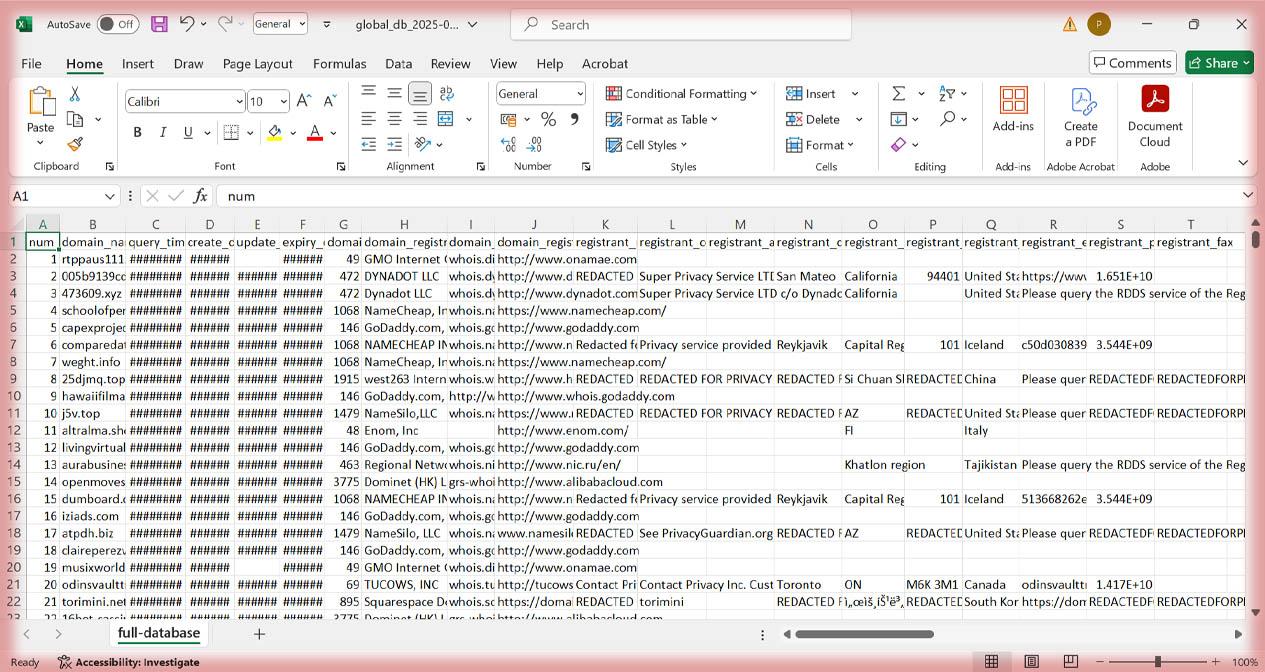Toggle the AutoSave switch
This screenshot has width=1265, height=672.
(x=117, y=24)
